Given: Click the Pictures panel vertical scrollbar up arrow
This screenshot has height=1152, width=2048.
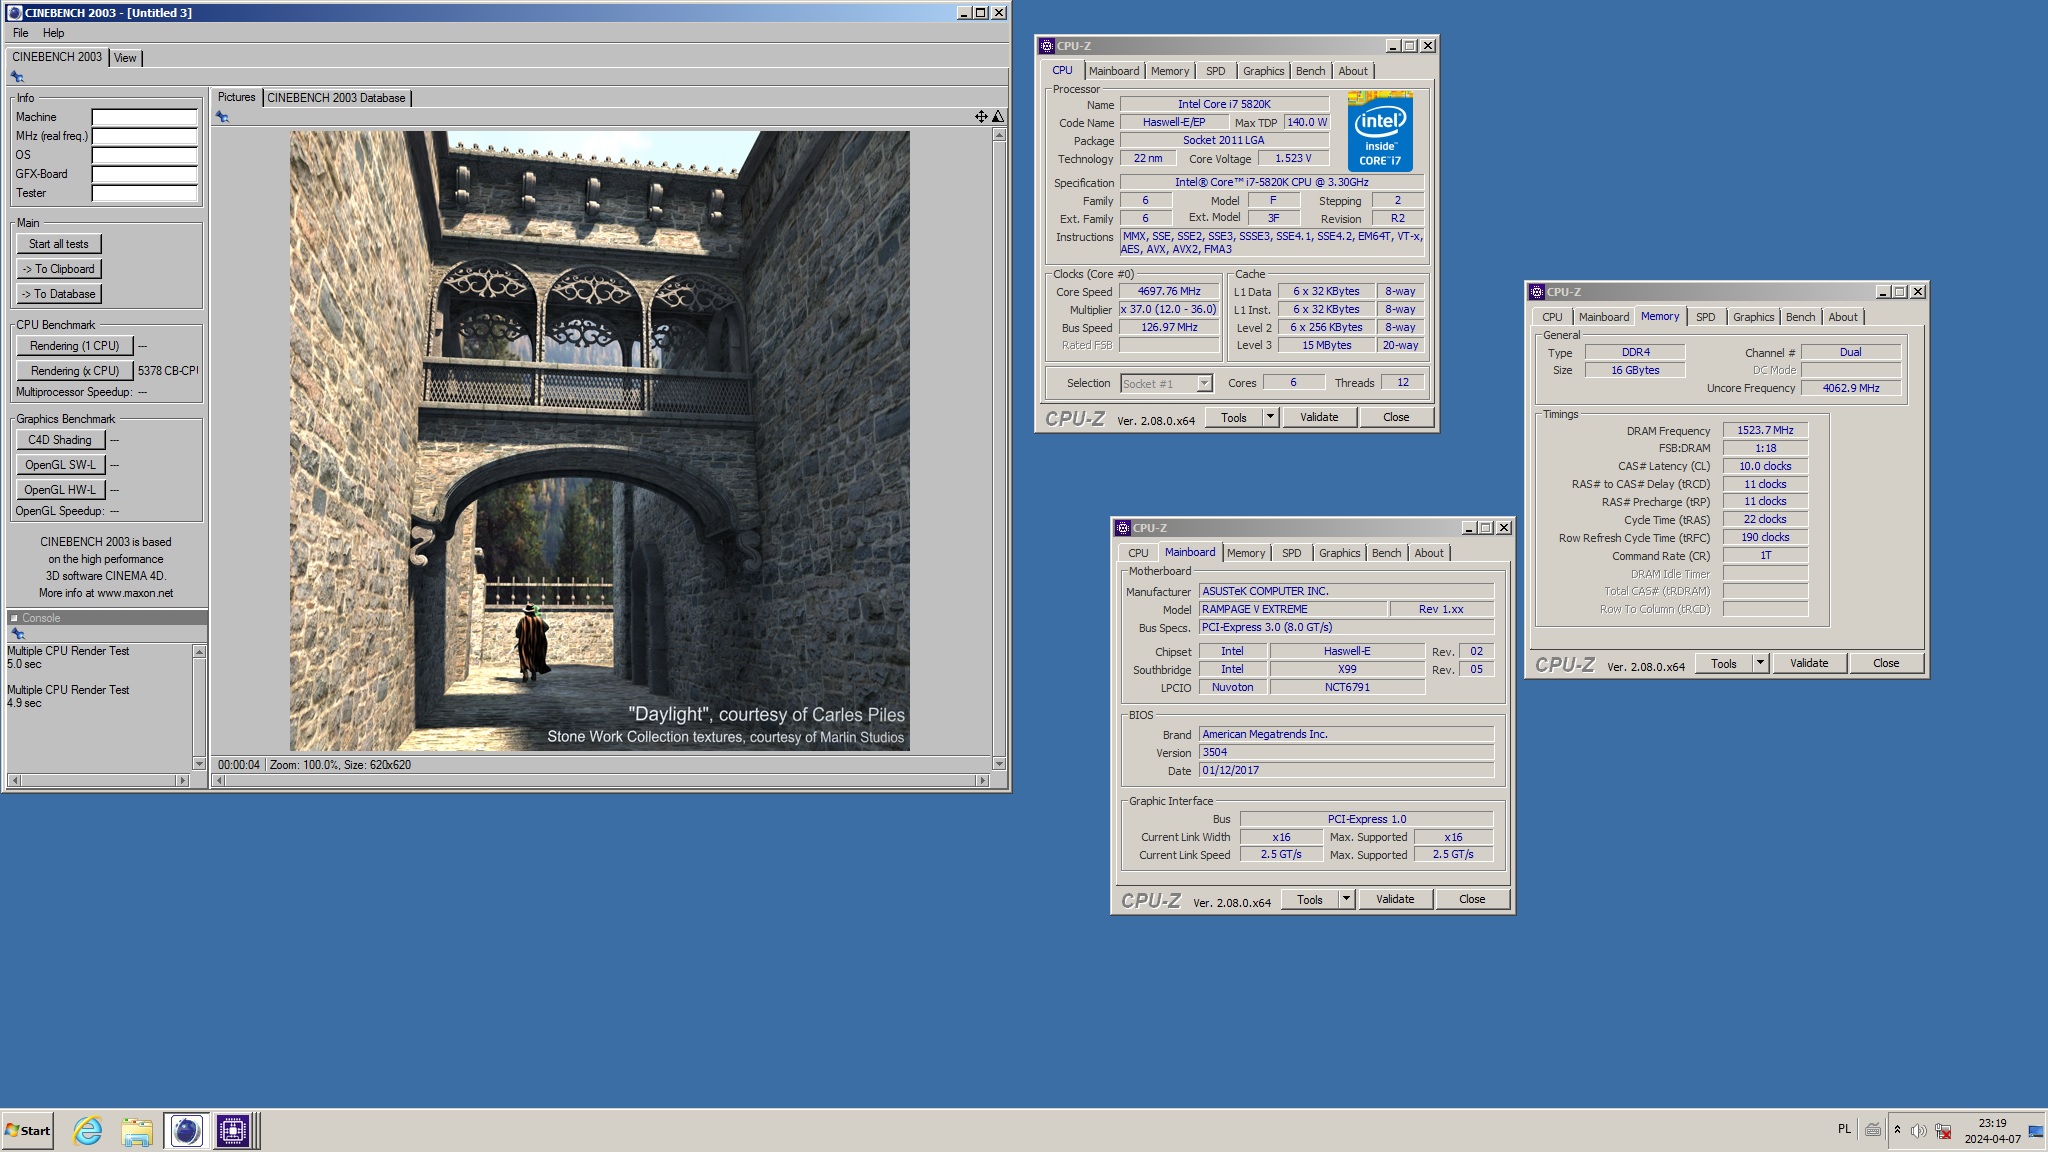Looking at the screenshot, I should (x=999, y=135).
